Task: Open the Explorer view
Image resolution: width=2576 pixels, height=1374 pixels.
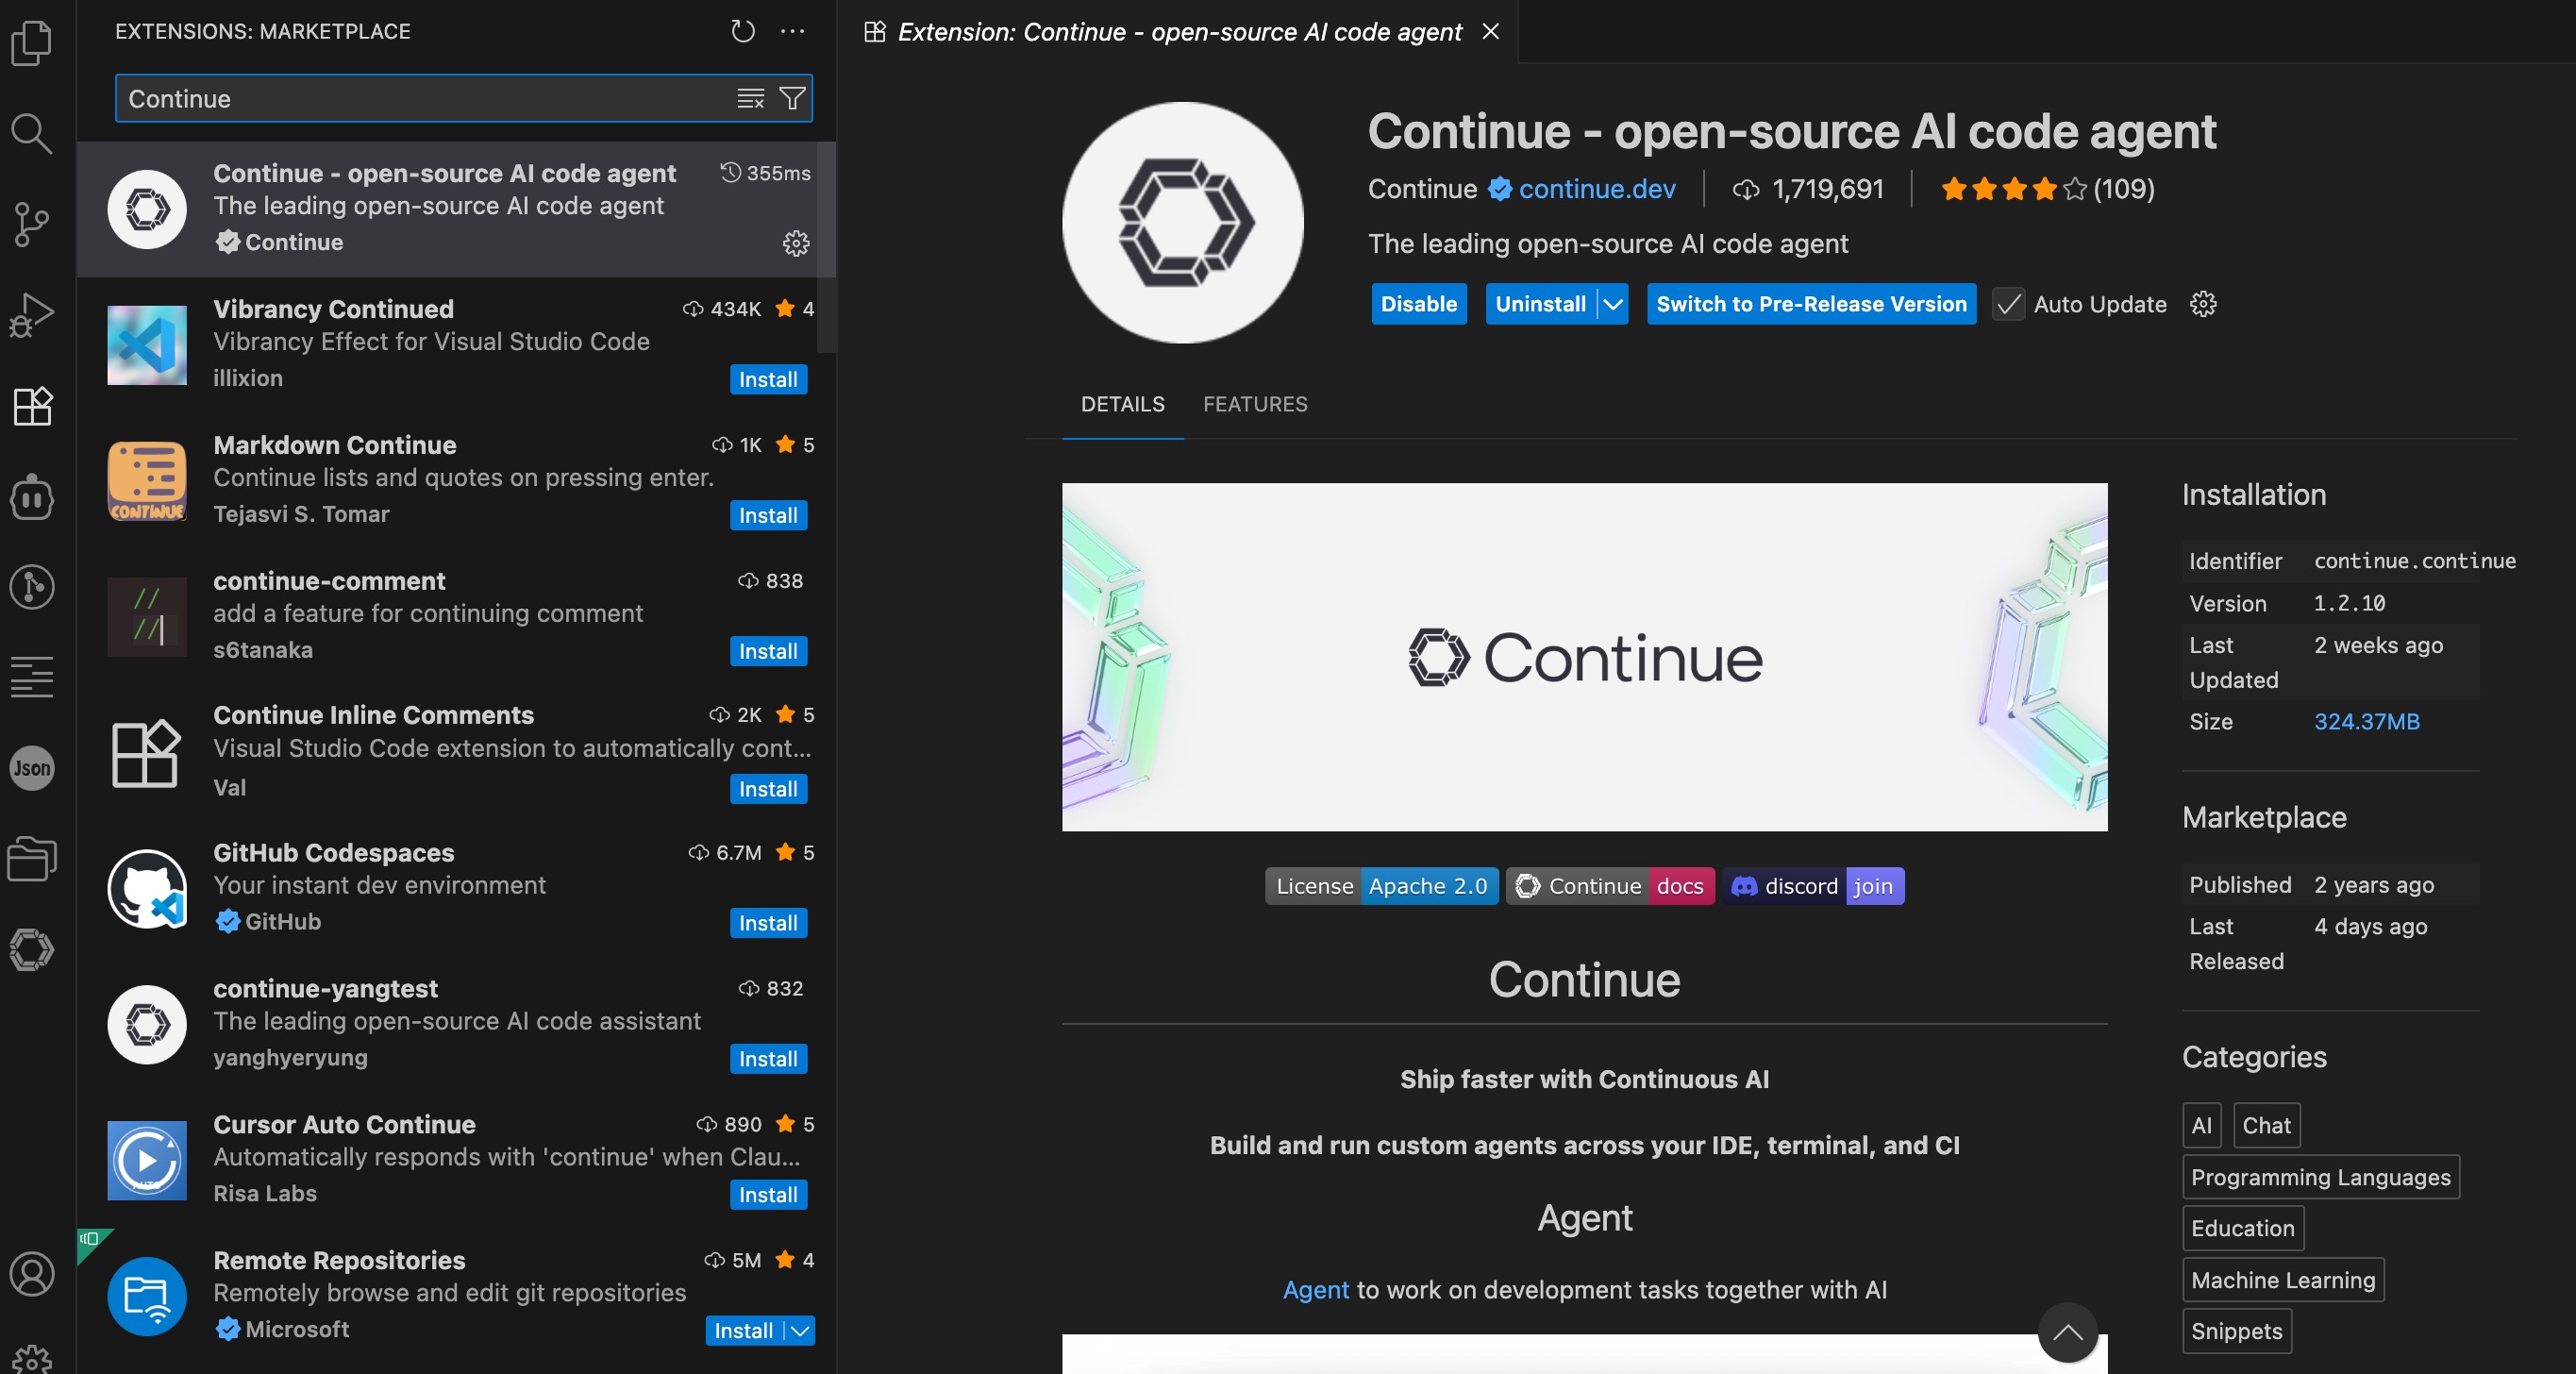Action: (x=31, y=43)
